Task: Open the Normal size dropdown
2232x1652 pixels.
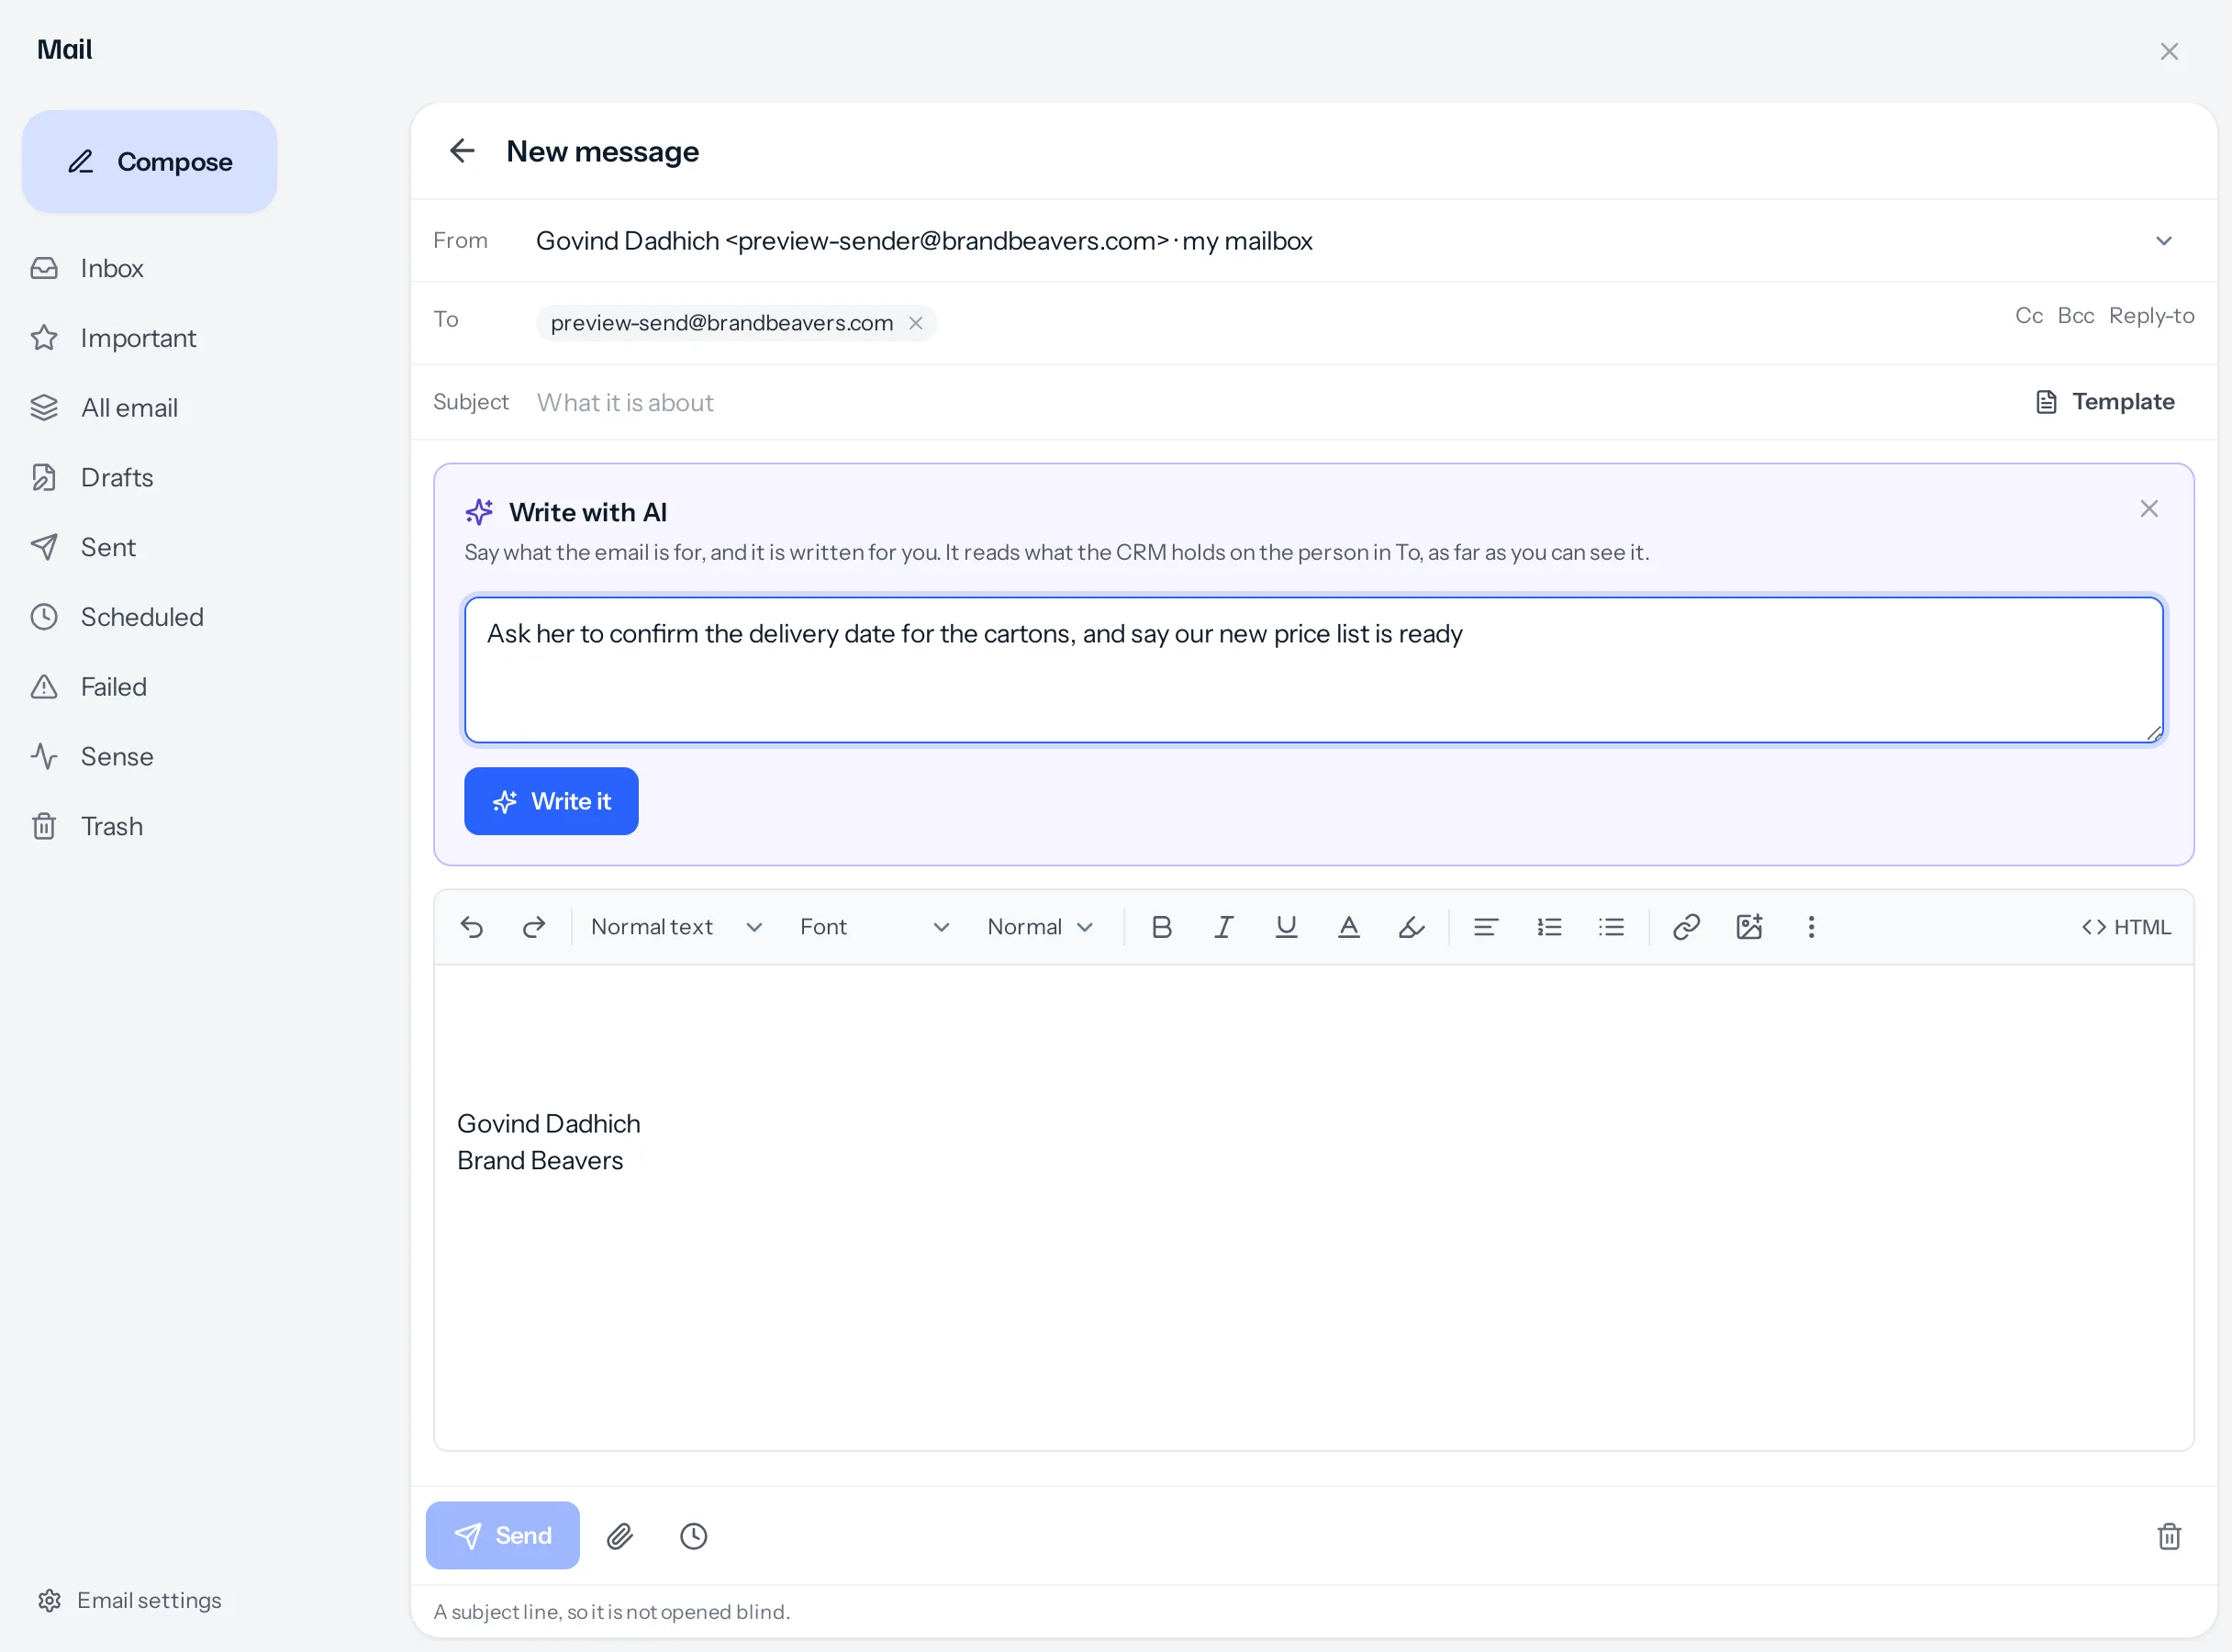Action: 1040,927
